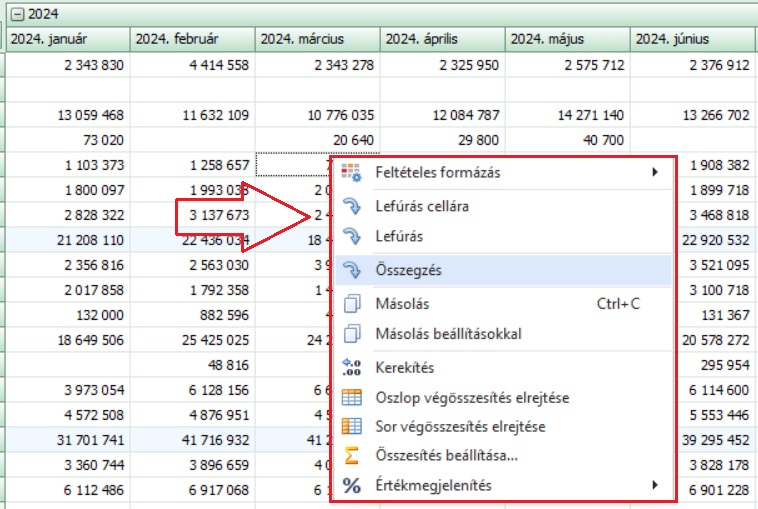758x509 pixels.
Task: Click the Másolás copy icon
Action: point(351,303)
